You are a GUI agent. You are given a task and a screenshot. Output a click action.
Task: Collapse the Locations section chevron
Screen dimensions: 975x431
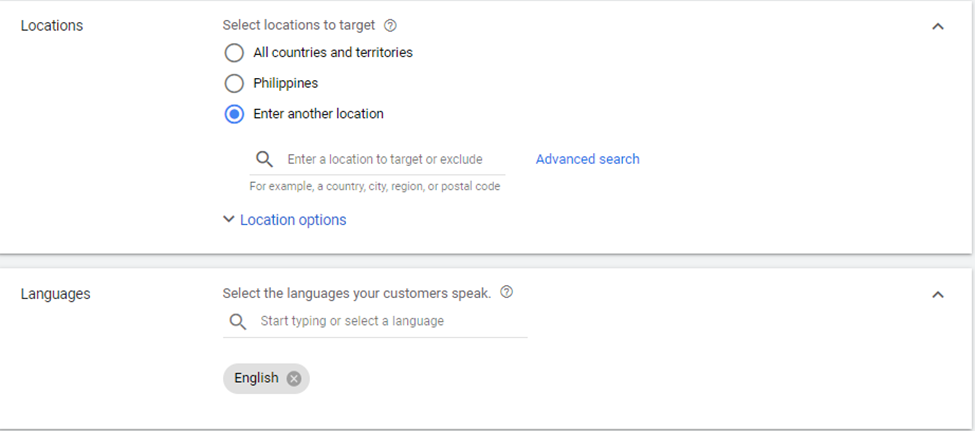point(938,26)
